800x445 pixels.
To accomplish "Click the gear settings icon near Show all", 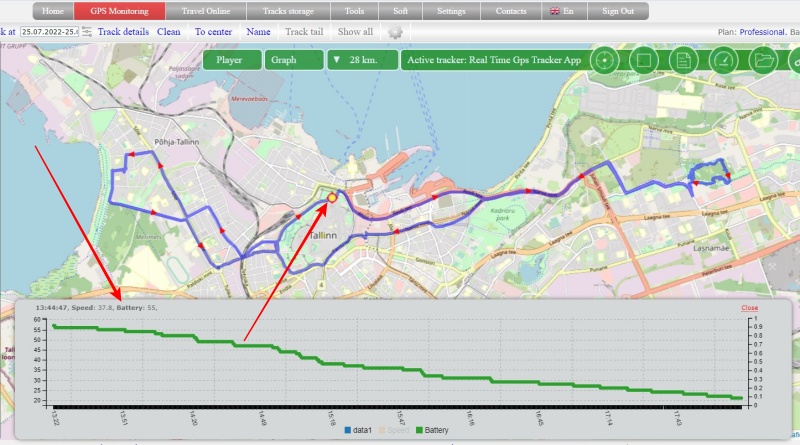I will coord(395,32).
